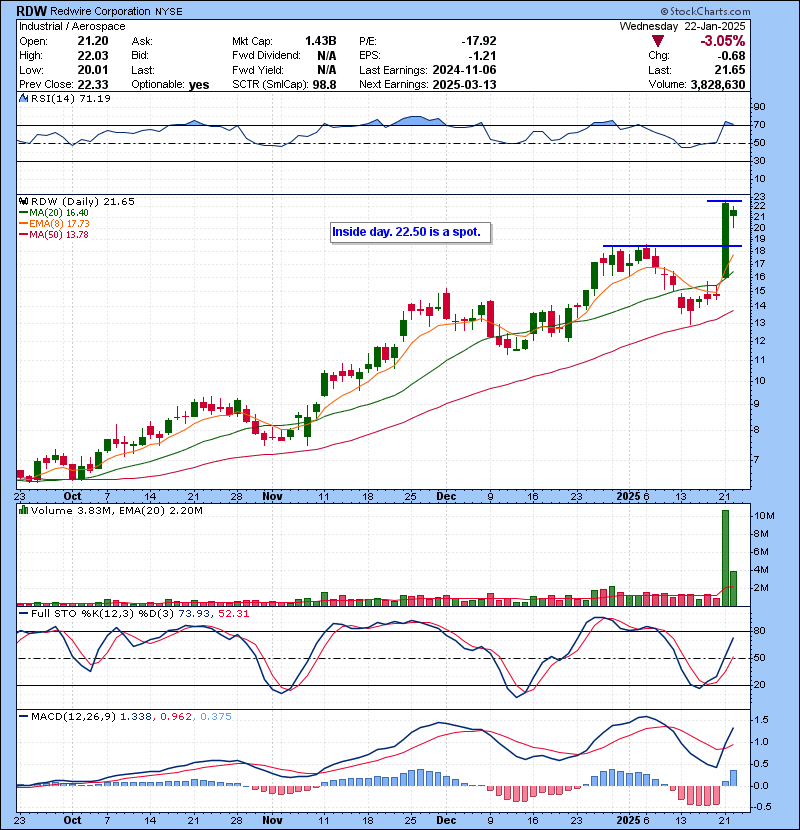Click the Optionable 'yes' value
Screen dimensions: 800x830
pos(199,85)
